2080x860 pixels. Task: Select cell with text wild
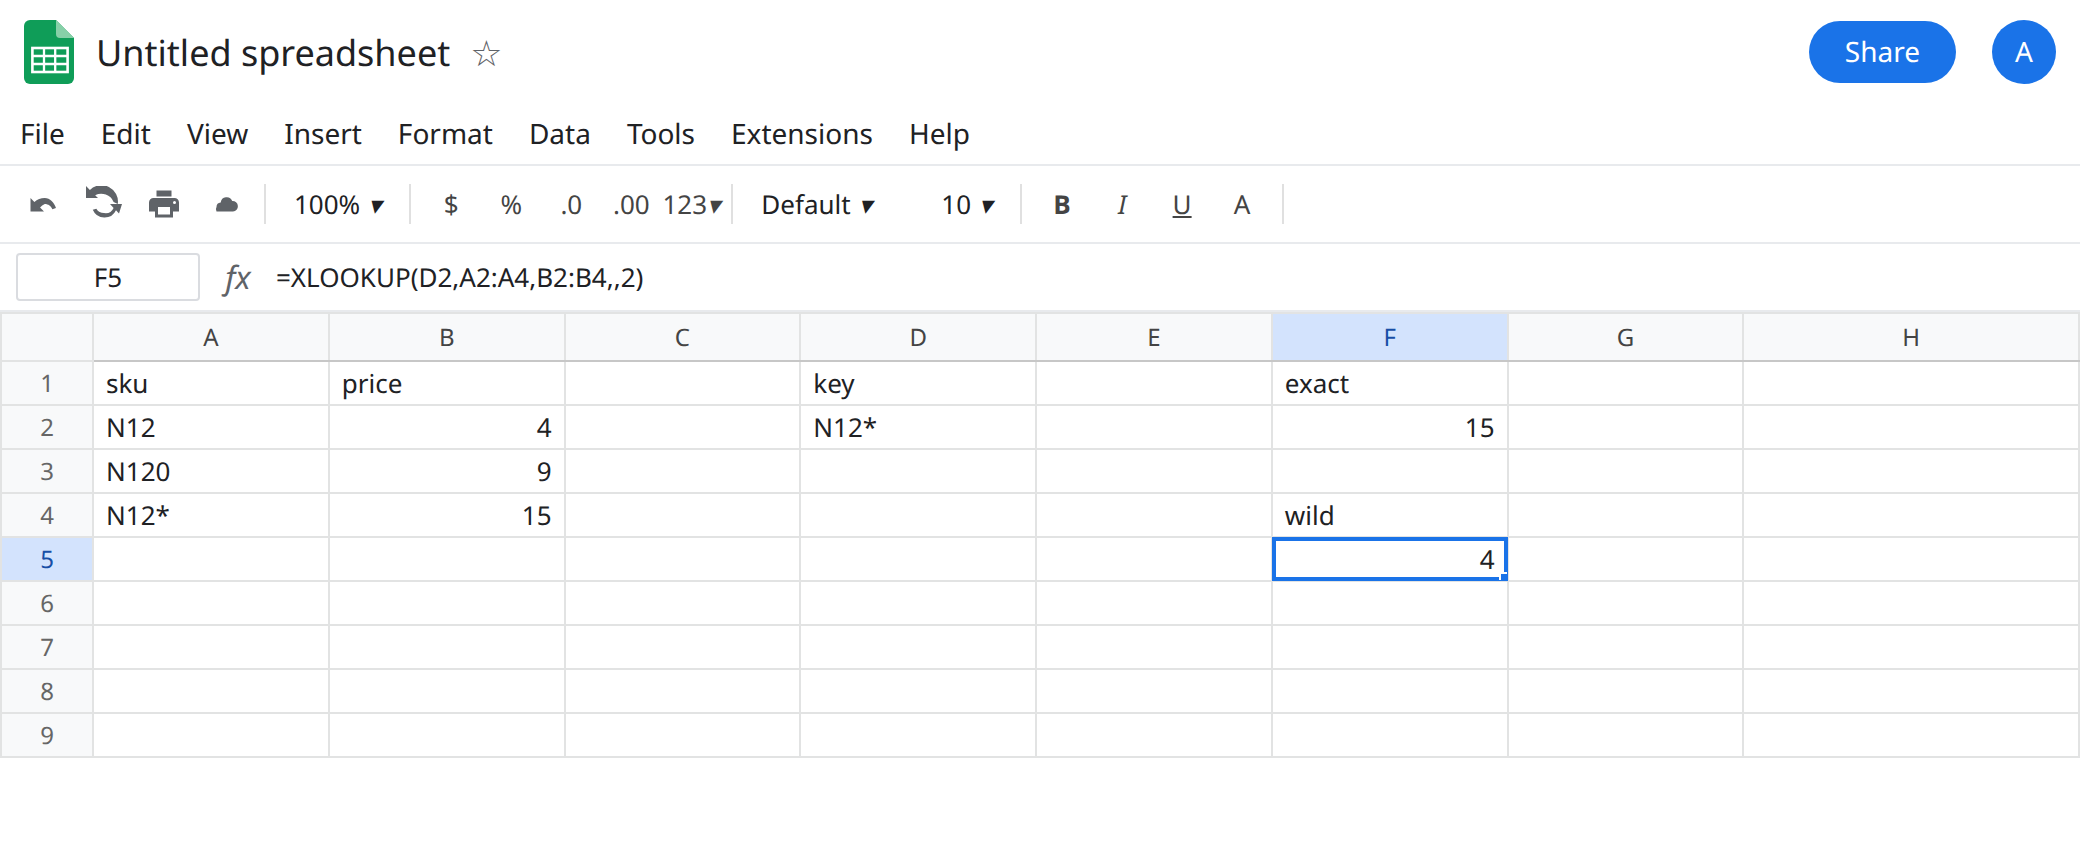click(1389, 515)
